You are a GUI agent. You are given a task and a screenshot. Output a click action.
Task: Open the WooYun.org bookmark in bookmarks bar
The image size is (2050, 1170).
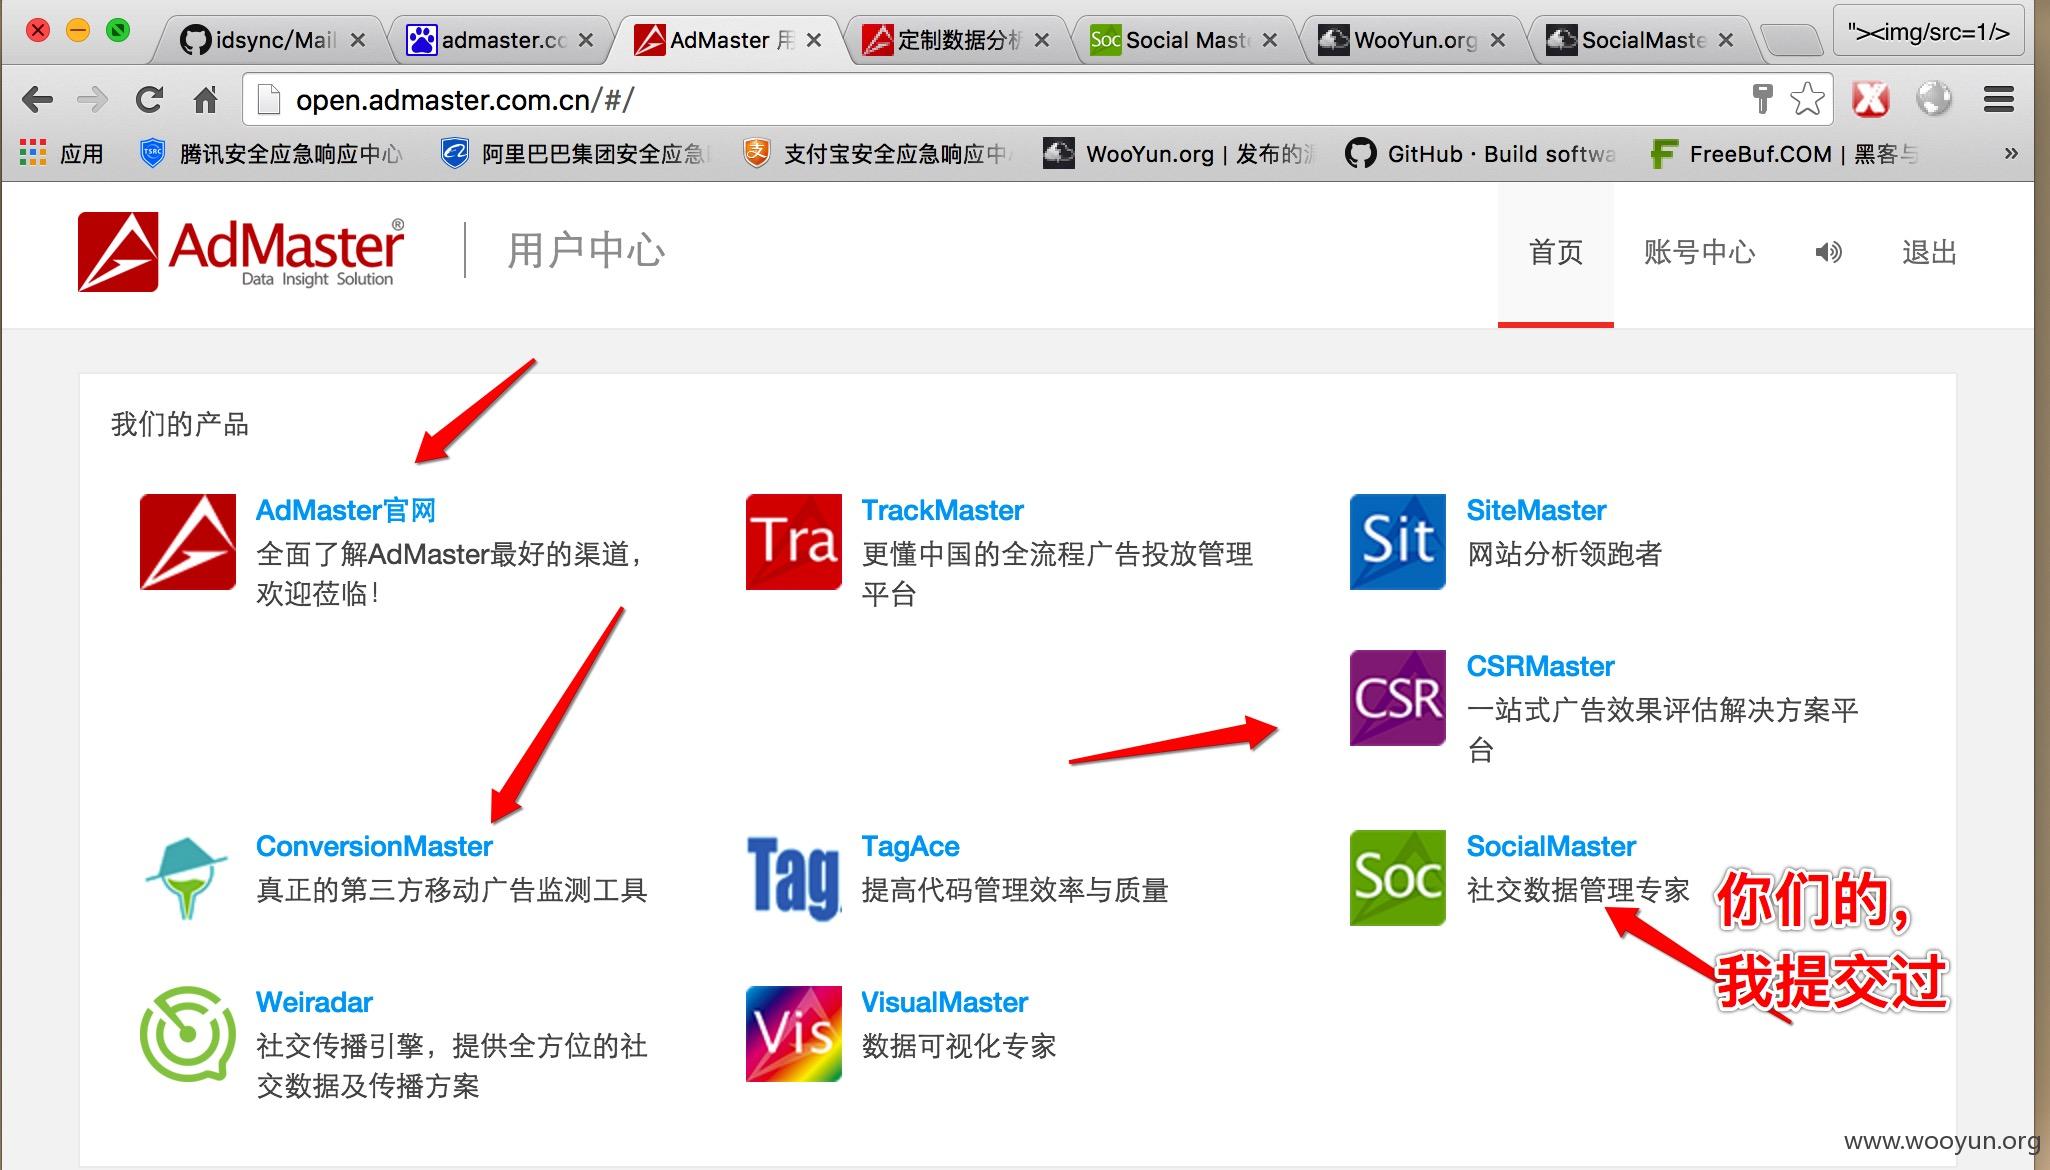pyautogui.click(x=1179, y=154)
